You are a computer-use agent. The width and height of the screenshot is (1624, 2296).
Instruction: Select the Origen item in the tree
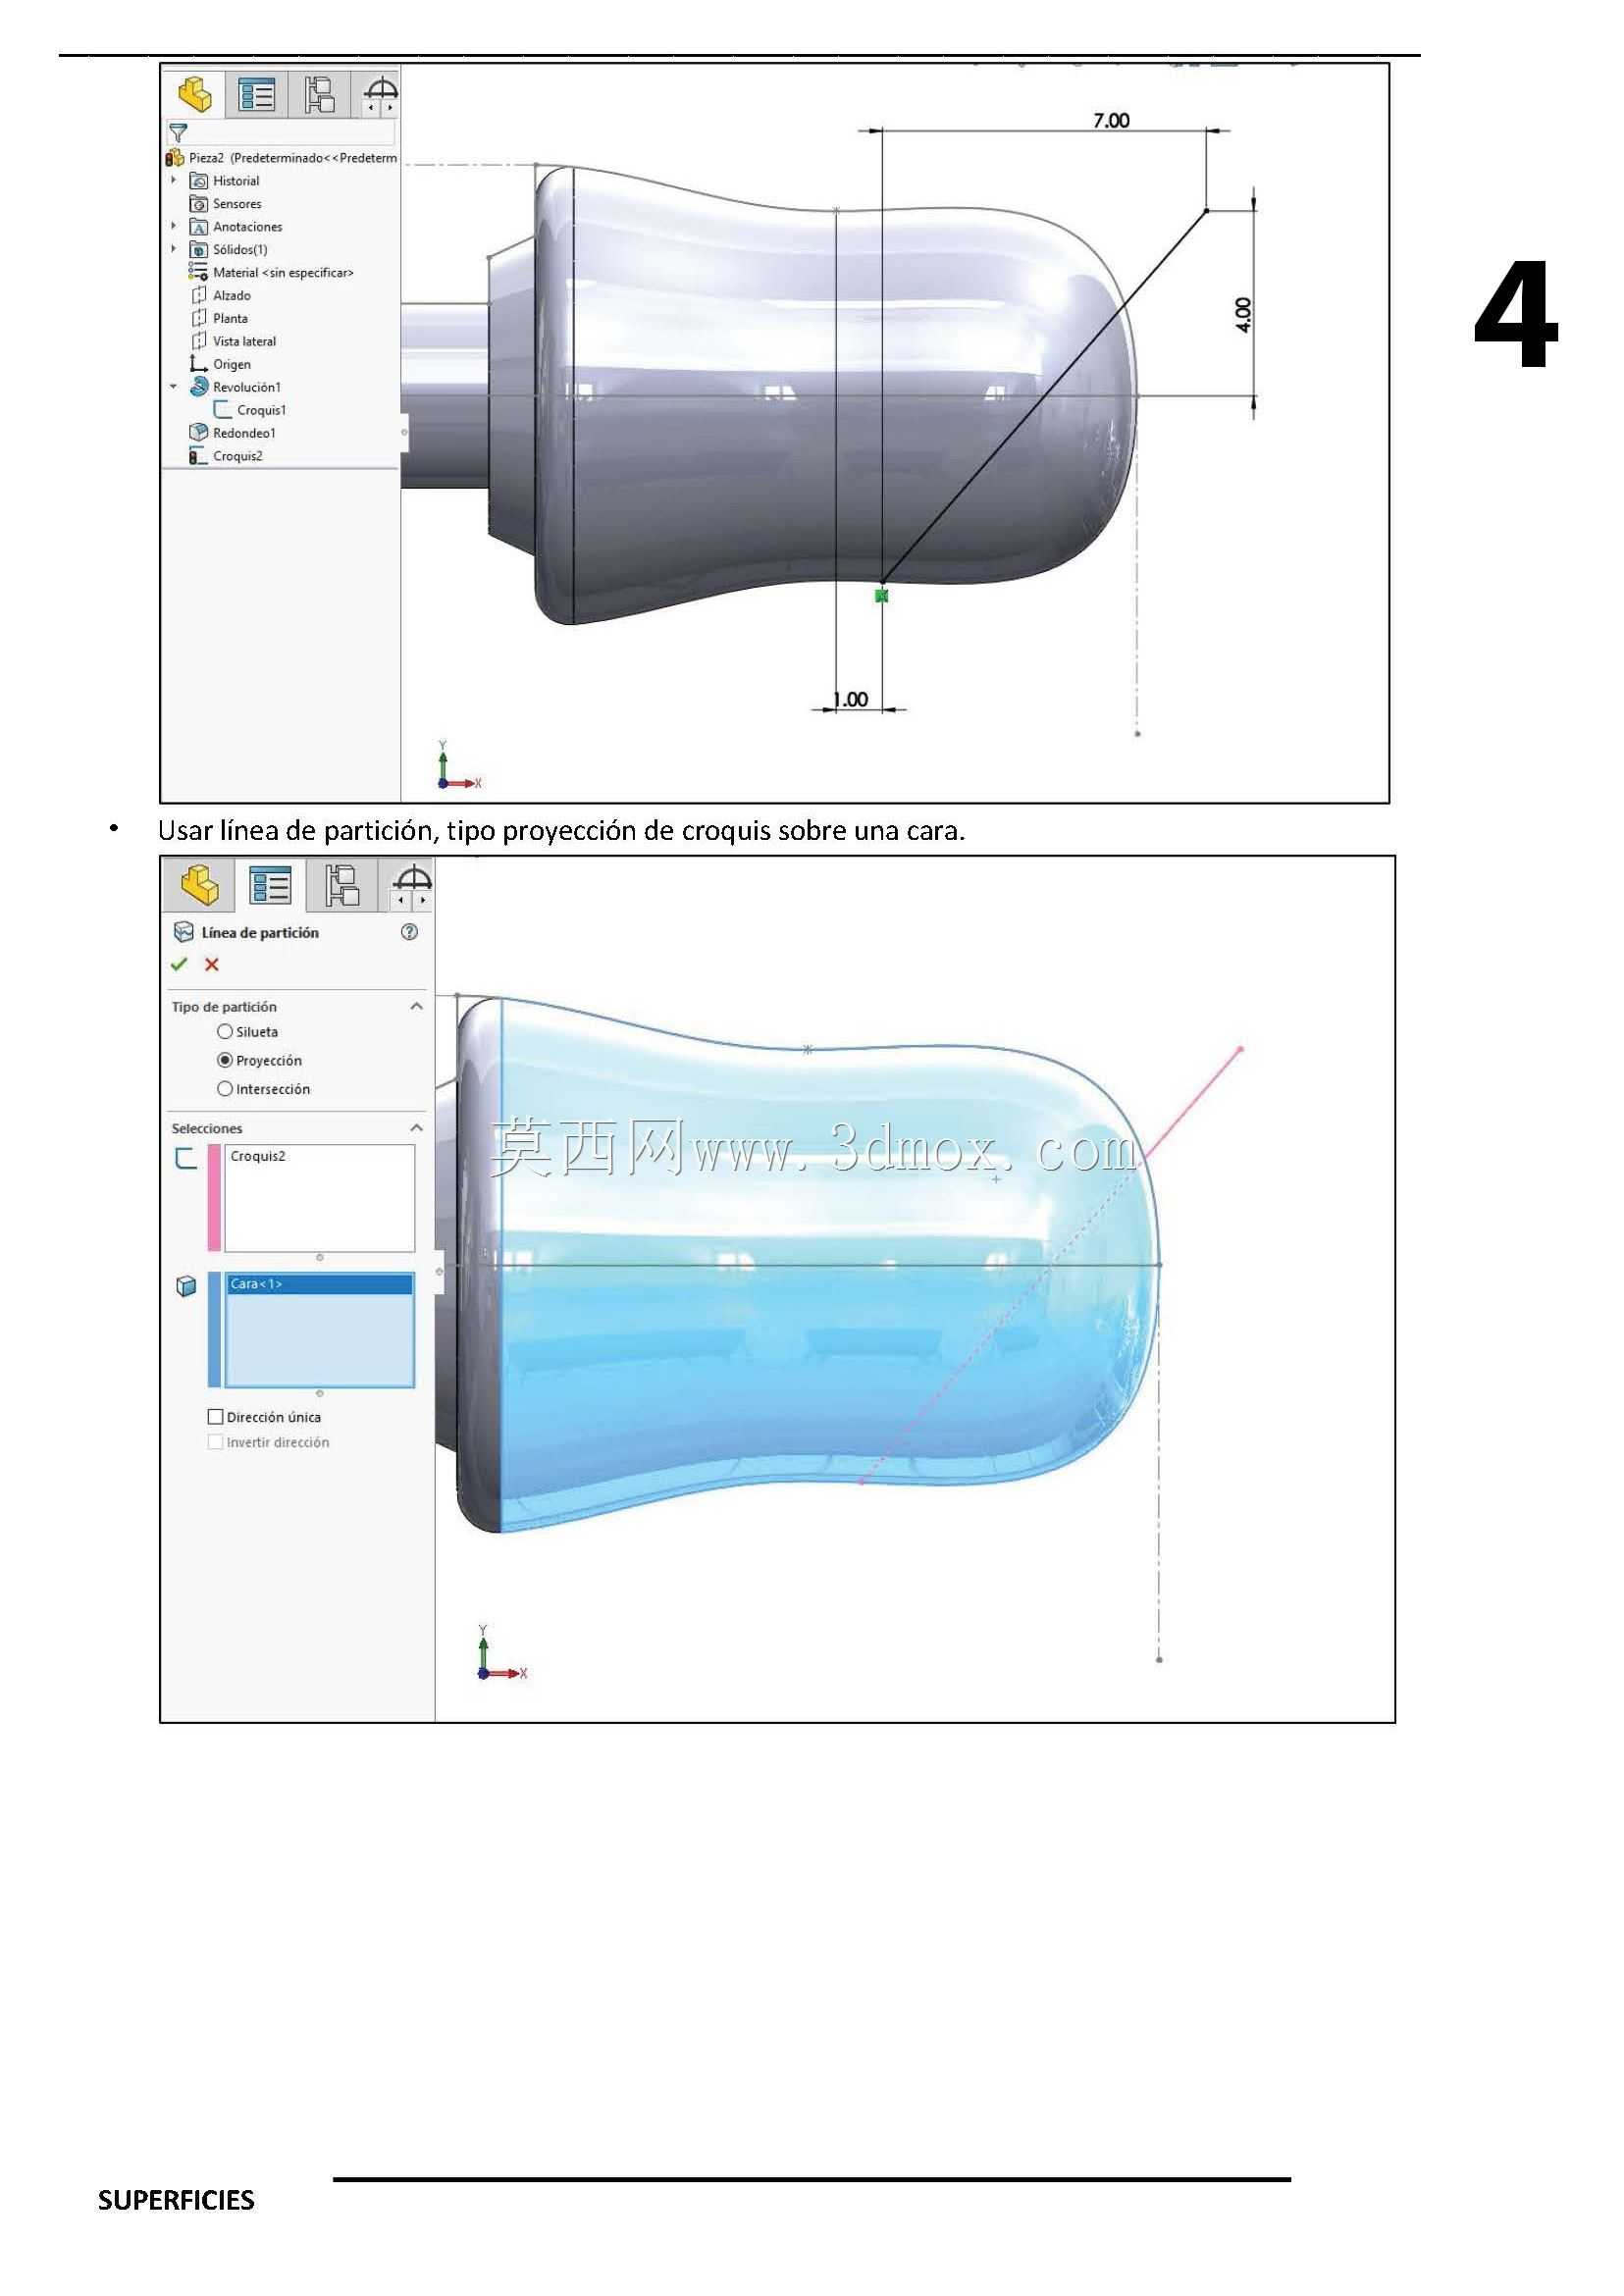click(232, 364)
